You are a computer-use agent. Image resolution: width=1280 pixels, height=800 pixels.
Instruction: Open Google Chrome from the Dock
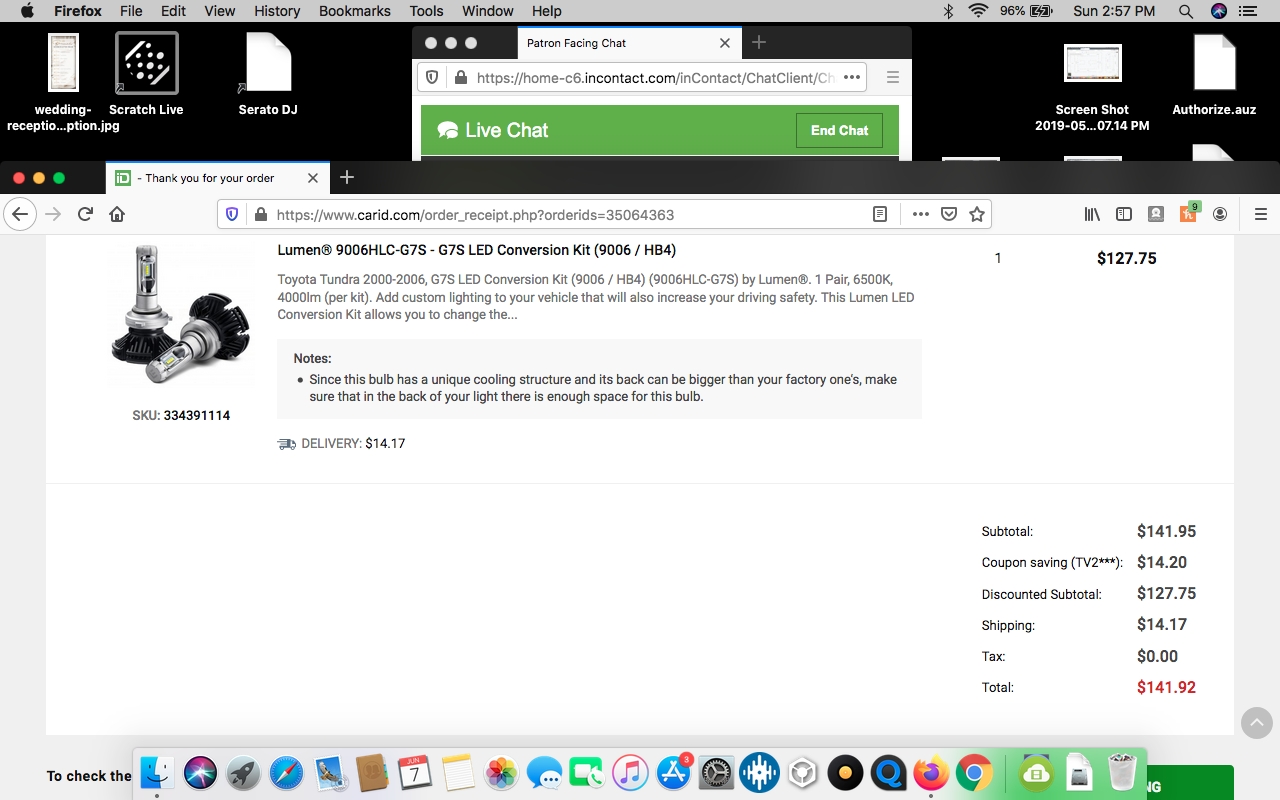(x=974, y=773)
